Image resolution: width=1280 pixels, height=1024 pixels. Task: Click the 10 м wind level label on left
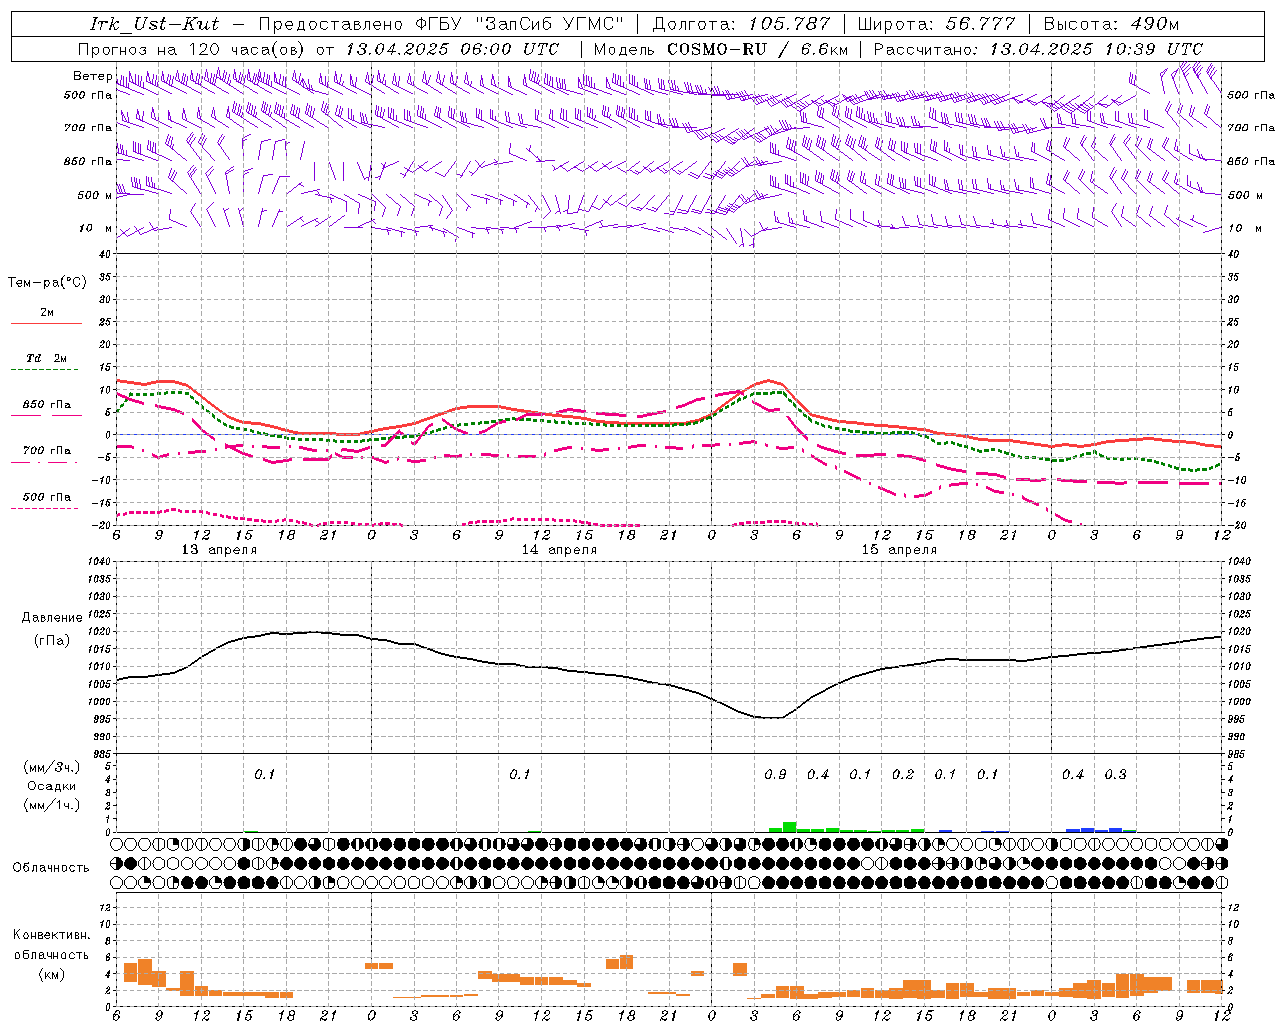[95, 228]
